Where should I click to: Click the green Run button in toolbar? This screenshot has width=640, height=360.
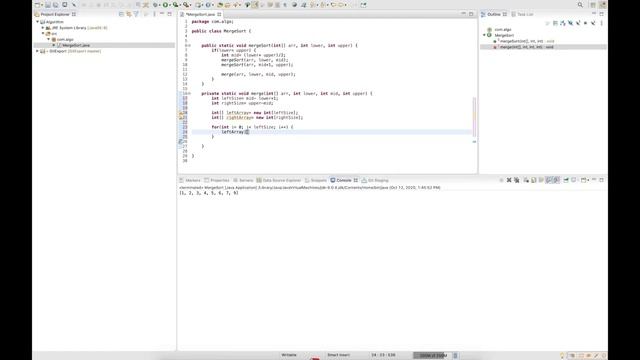point(165,5)
